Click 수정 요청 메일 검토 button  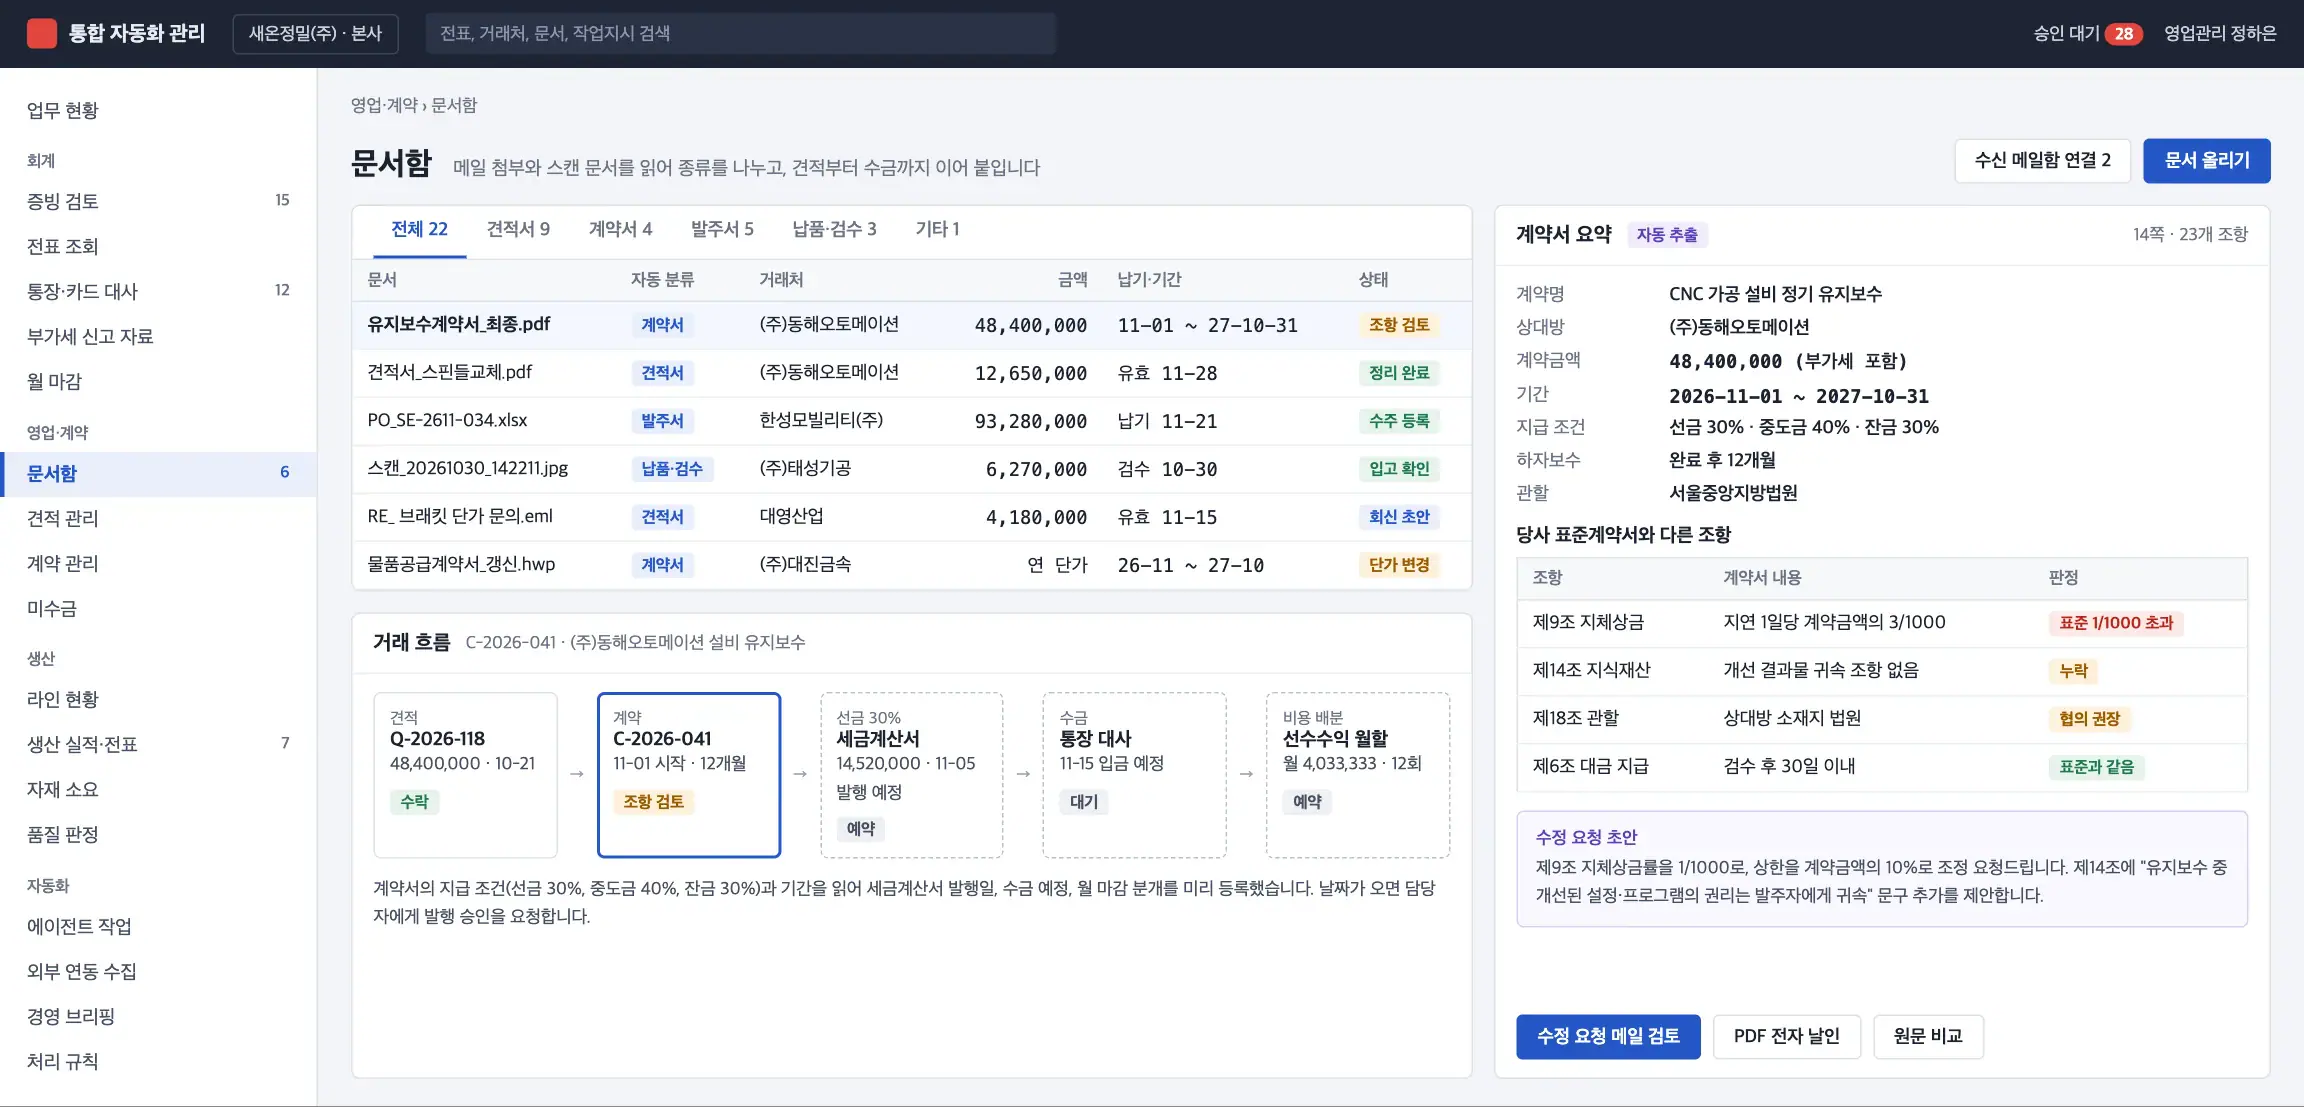(x=1608, y=1036)
